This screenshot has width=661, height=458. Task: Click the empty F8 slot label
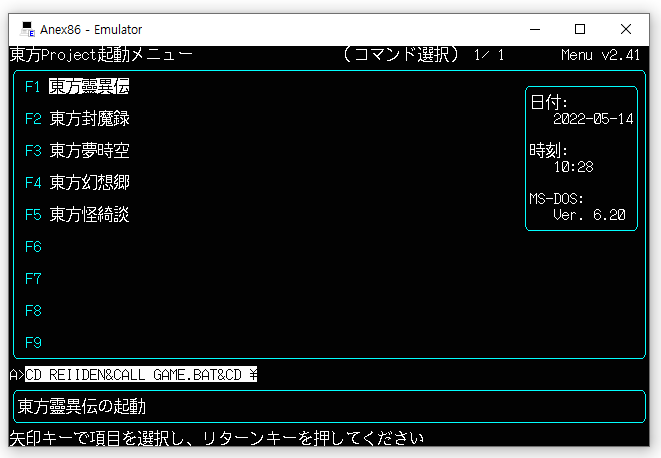tap(33, 311)
